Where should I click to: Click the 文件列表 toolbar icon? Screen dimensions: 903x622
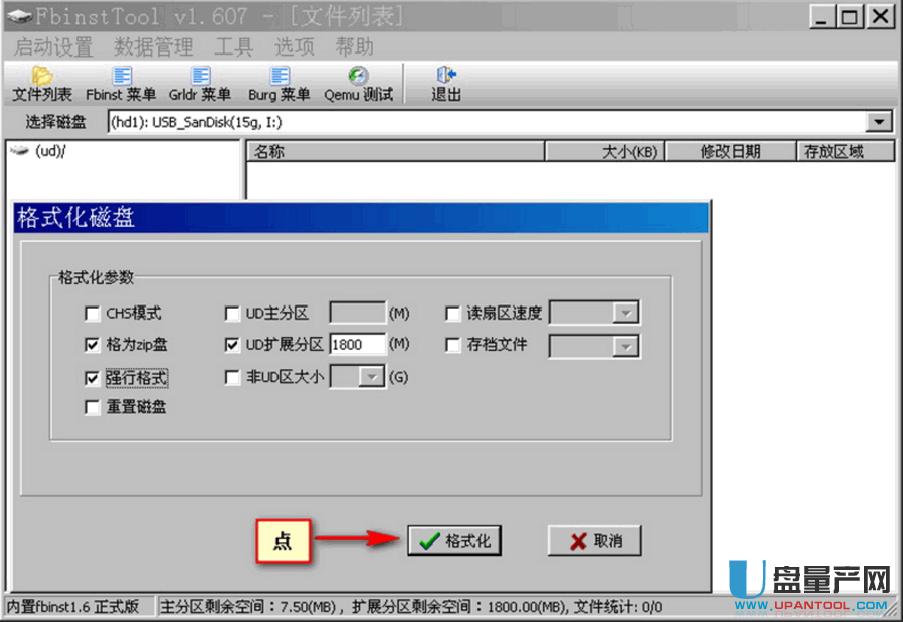(42, 84)
